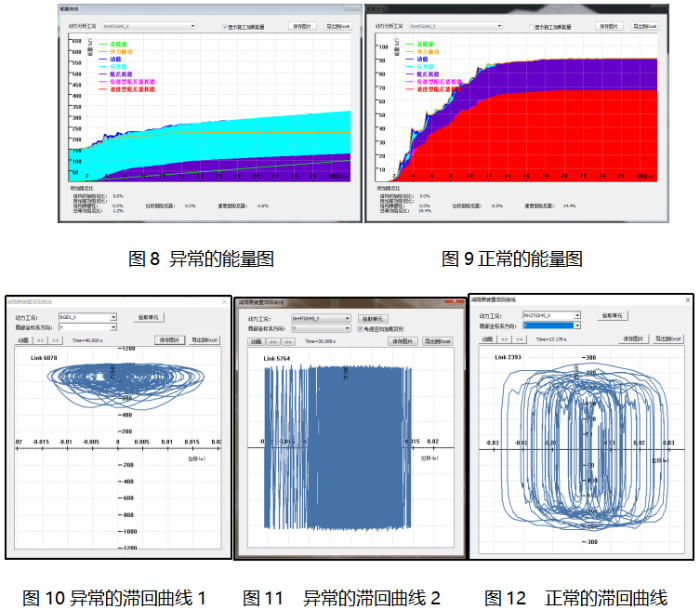Click 保存图片 in the cyan energy chart window
Screen dimensions: 700x610
pos(304,27)
